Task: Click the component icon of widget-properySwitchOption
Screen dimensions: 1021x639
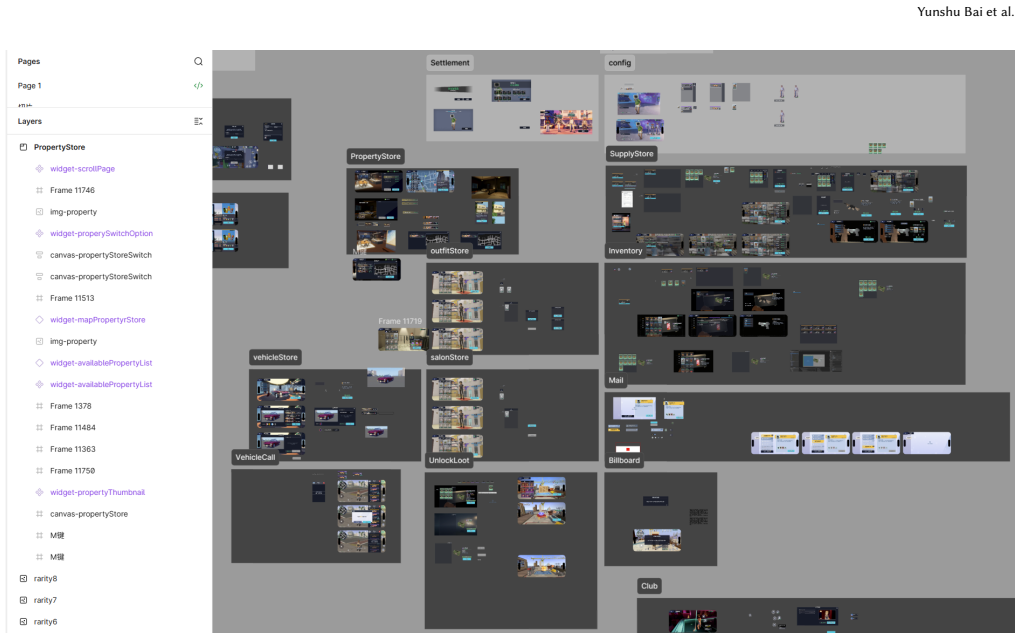Action: pos(39,233)
